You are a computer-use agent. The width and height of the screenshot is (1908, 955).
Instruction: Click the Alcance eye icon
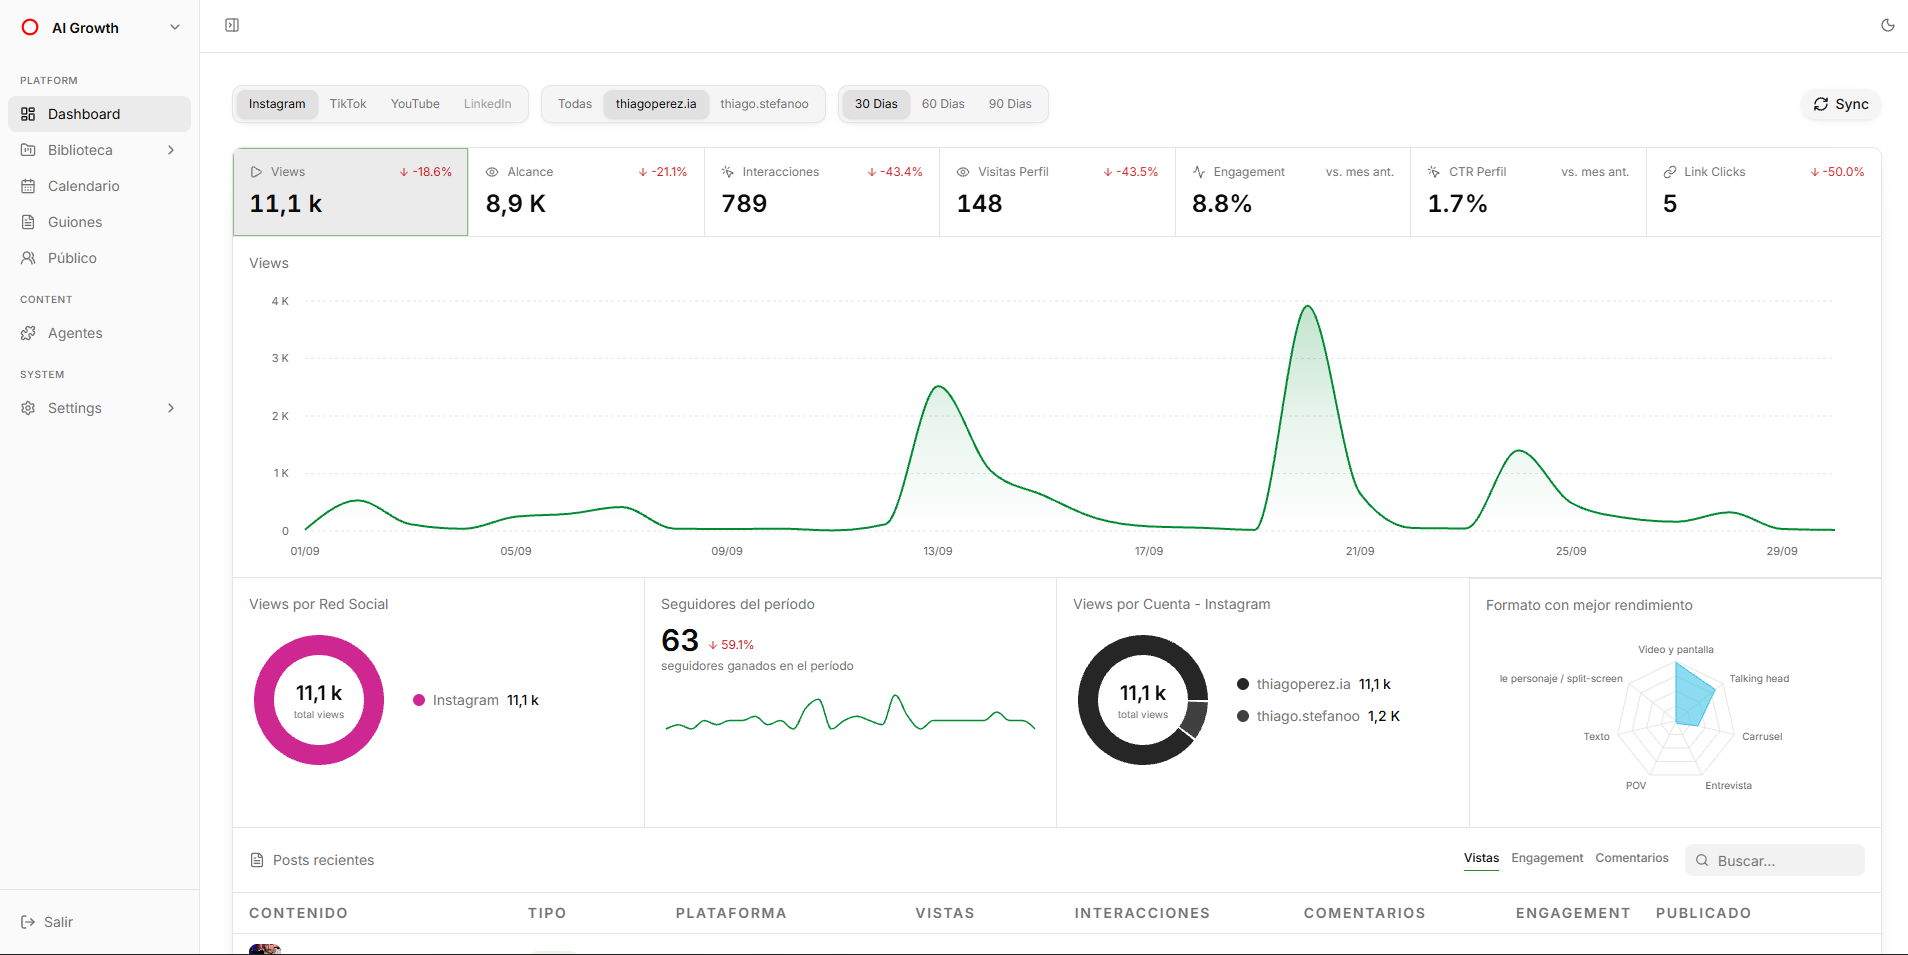(x=492, y=172)
